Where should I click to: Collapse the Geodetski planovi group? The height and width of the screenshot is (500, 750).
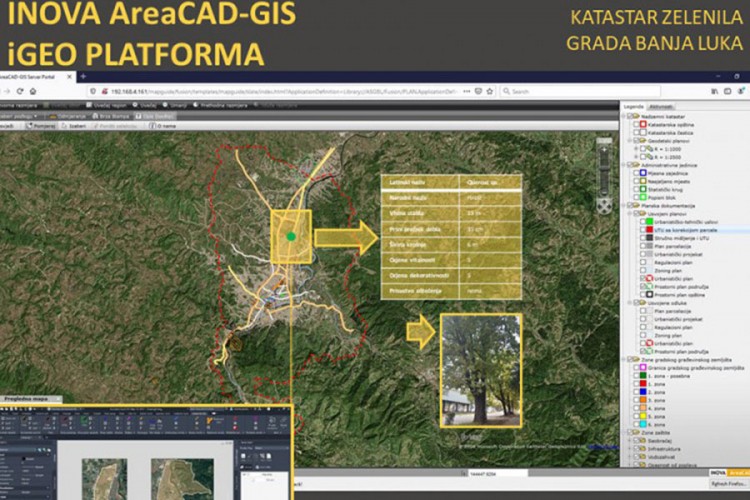pos(629,141)
